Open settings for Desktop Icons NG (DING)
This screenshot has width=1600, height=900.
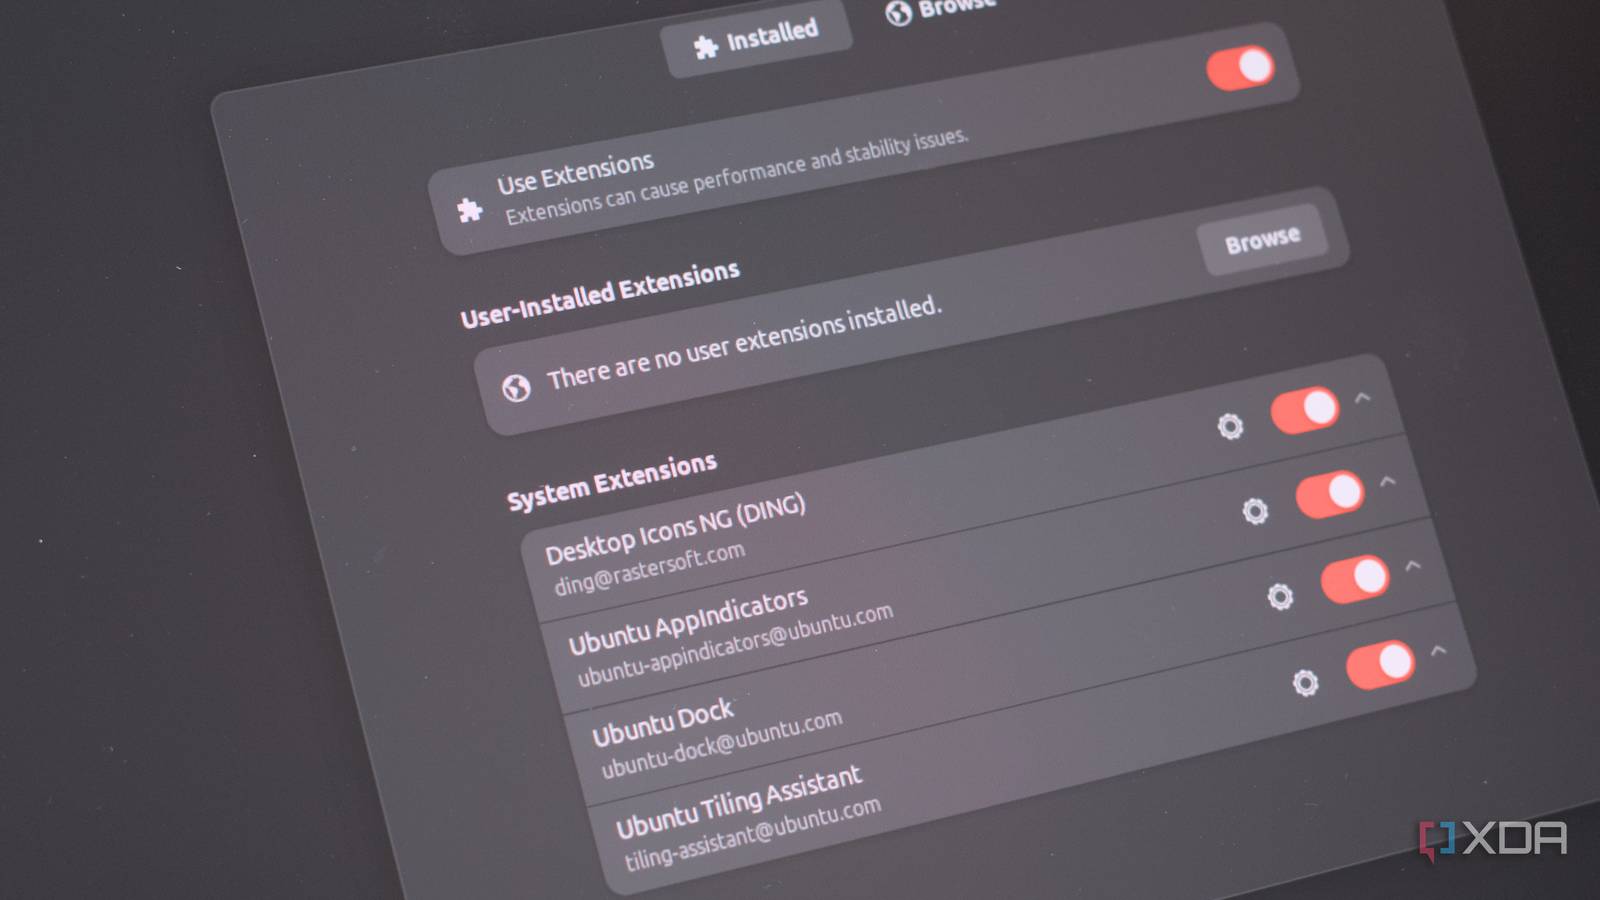tap(1230, 424)
